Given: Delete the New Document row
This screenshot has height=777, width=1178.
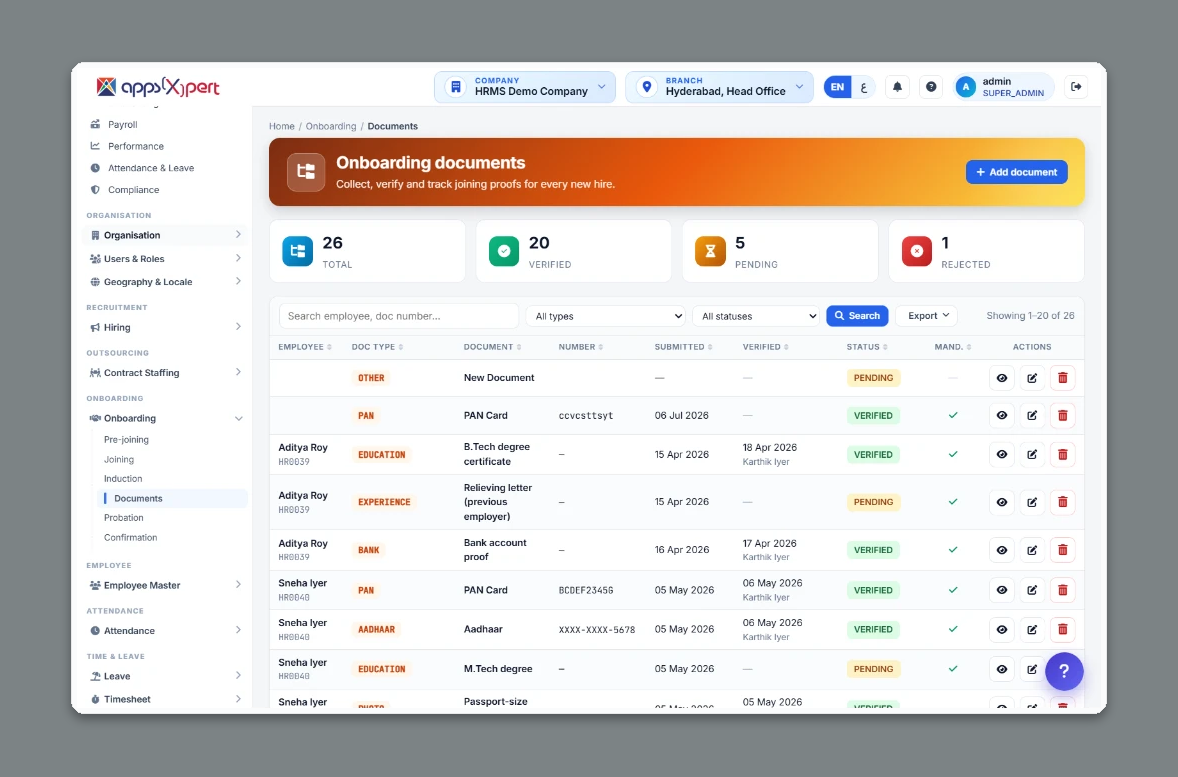Looking at the screenshot, I should click(1062, 378).
